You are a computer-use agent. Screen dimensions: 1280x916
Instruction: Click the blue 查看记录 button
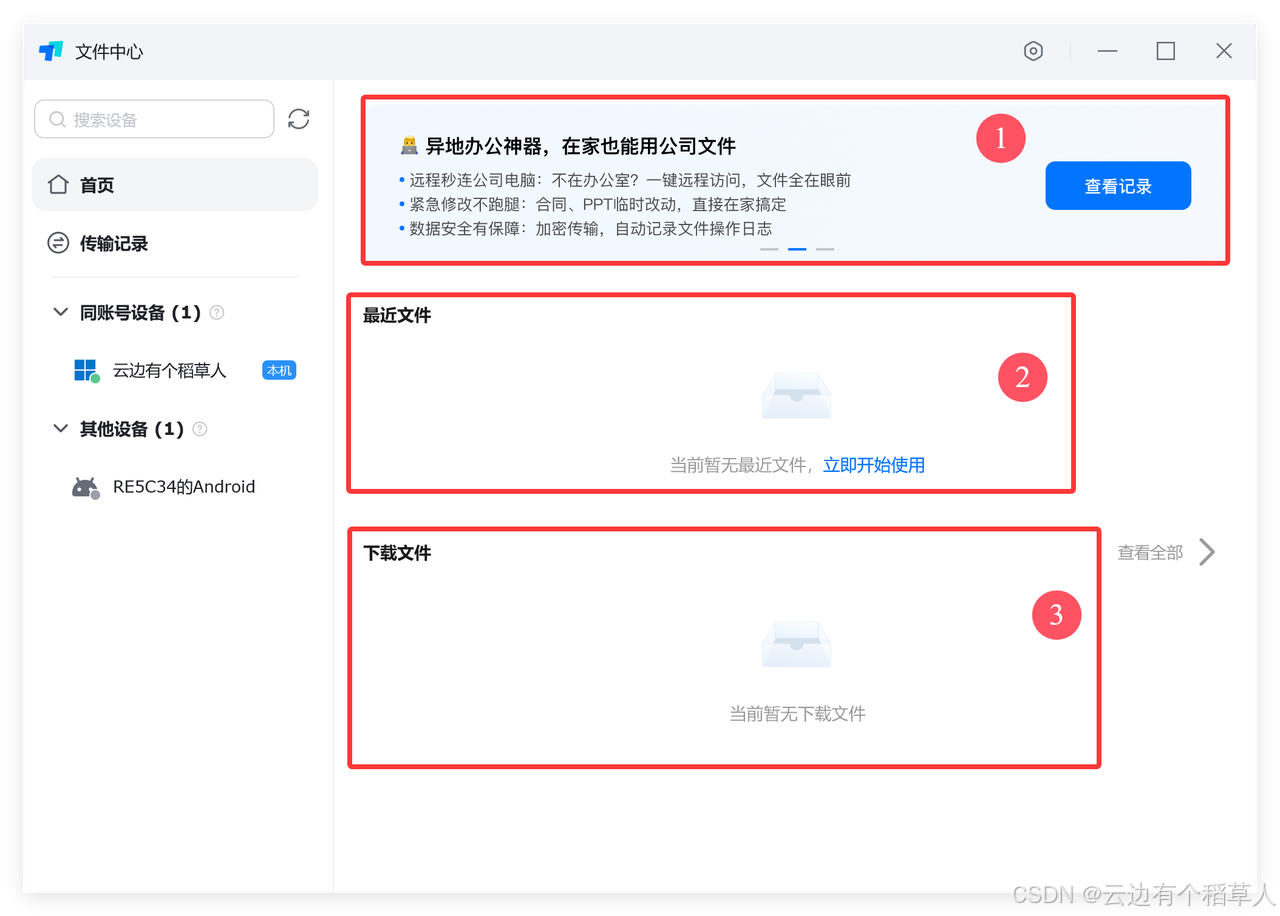pyautogui.click(x=1118, y=186)
